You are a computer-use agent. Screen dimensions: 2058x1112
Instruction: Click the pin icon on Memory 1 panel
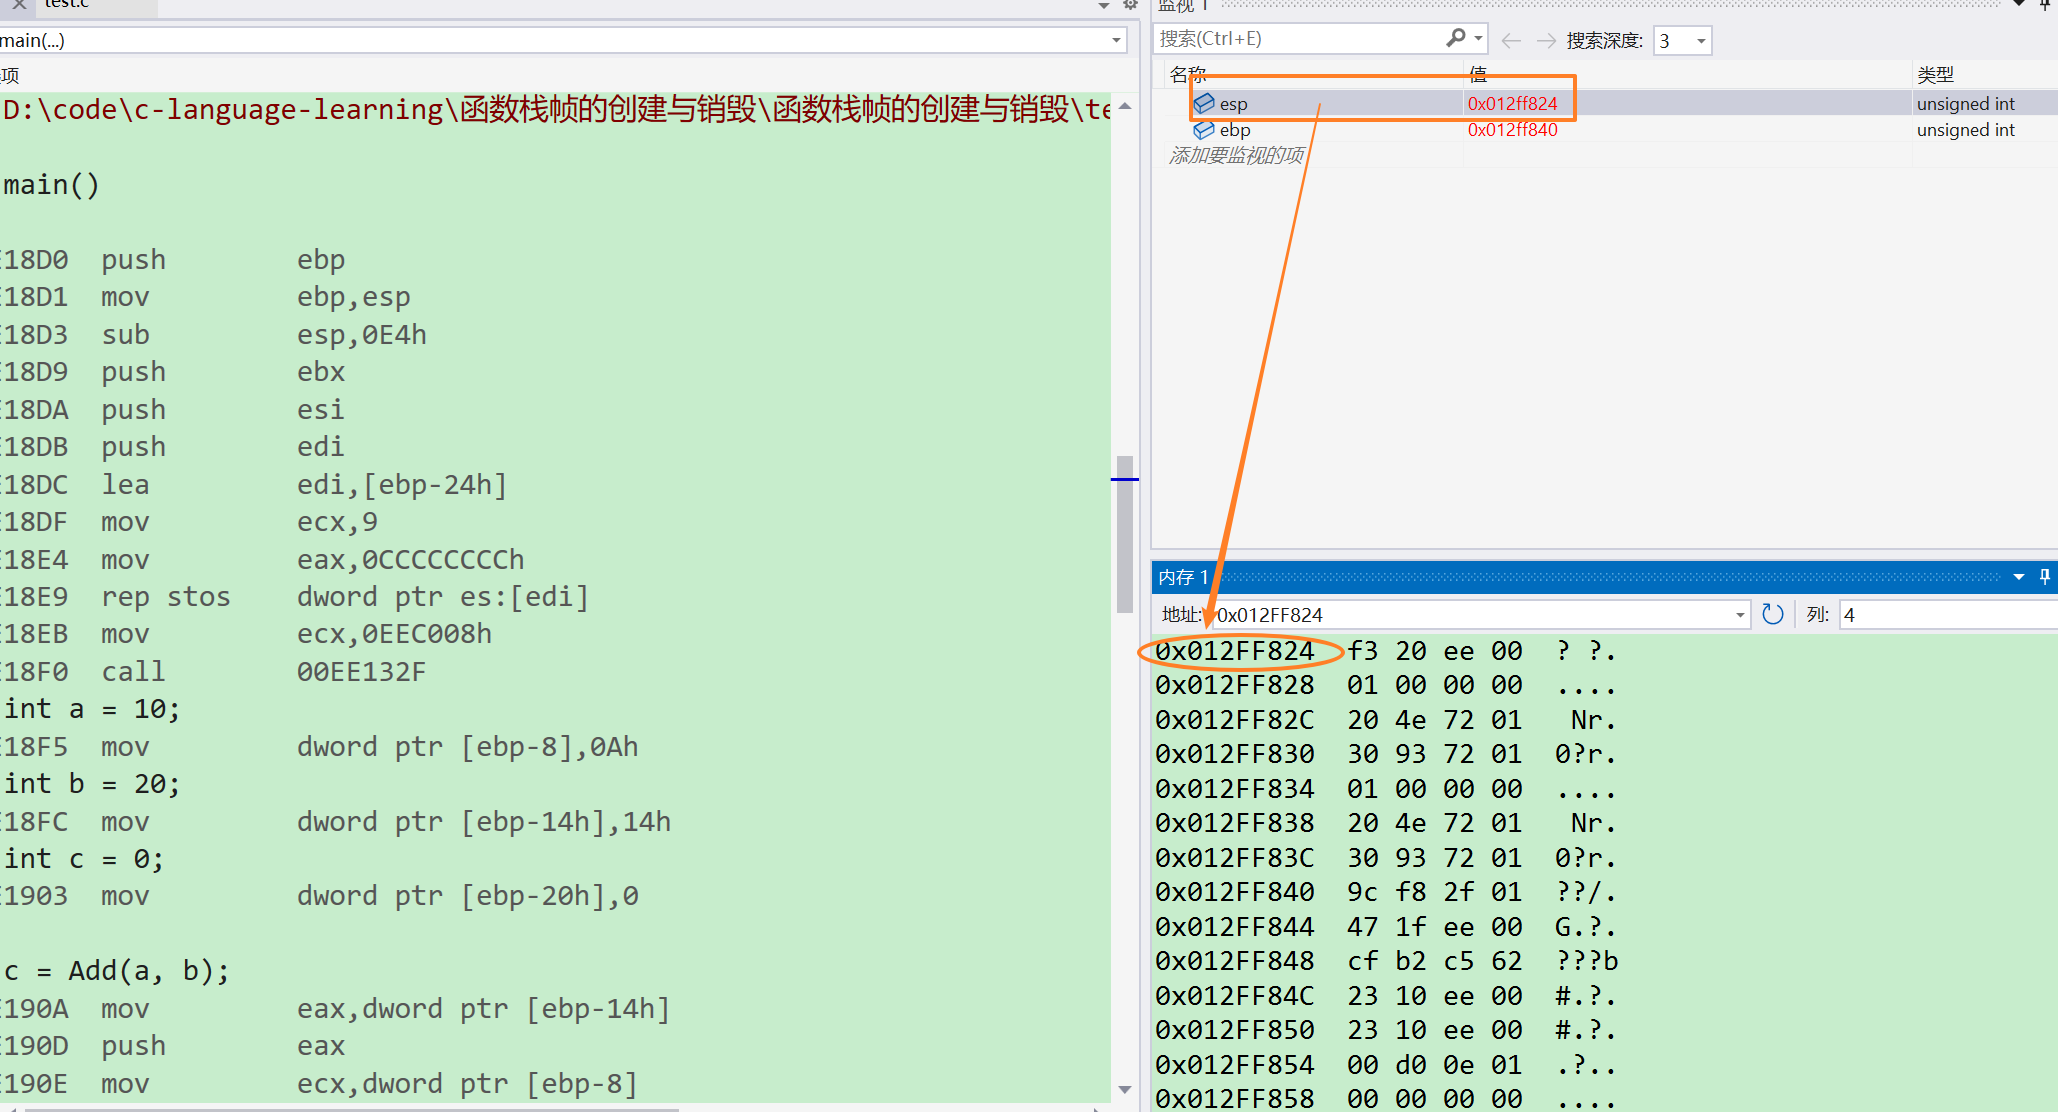click(2045, 577)
